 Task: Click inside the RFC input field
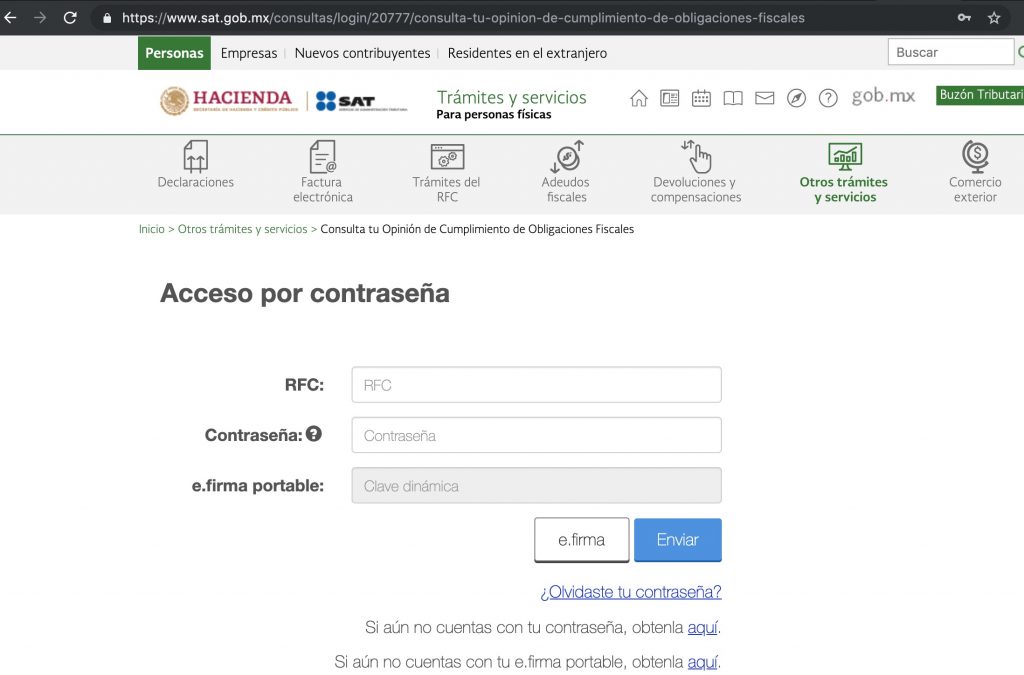point(536,384)
